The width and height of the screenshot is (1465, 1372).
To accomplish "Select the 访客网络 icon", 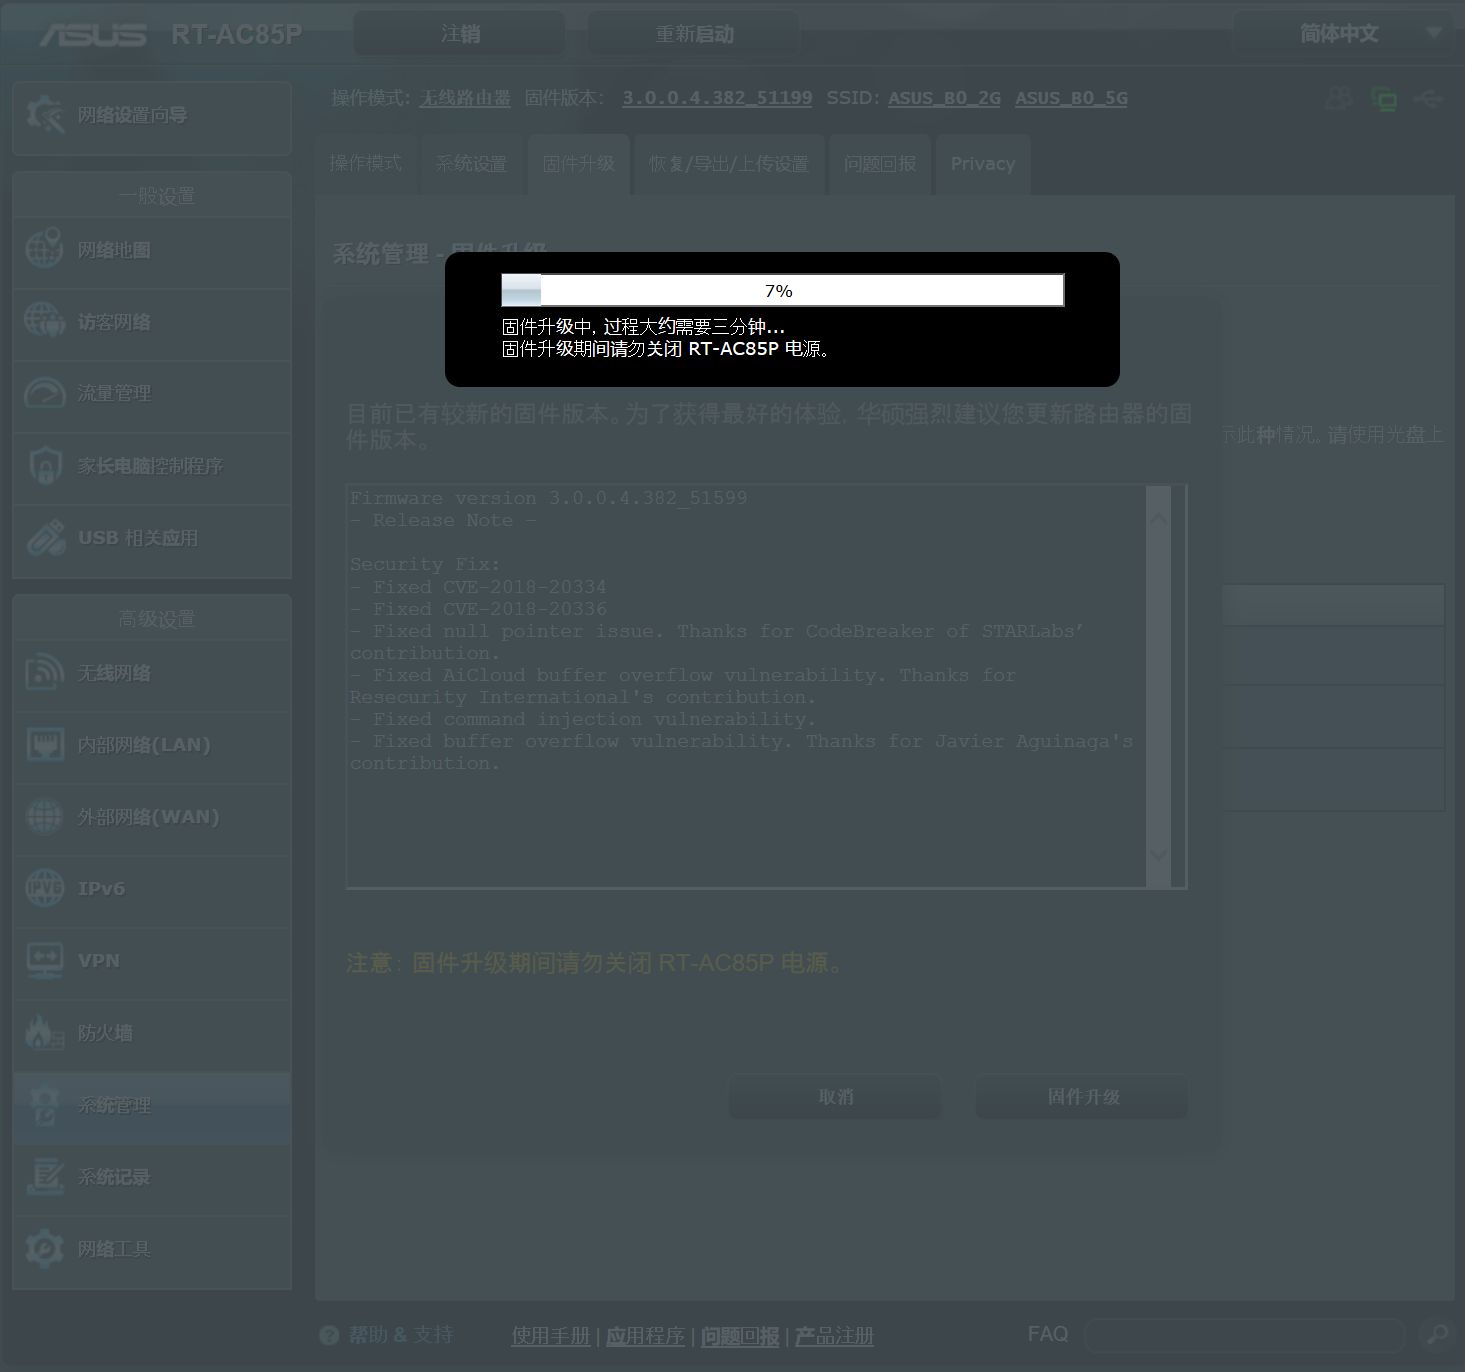I will [45, 321].
